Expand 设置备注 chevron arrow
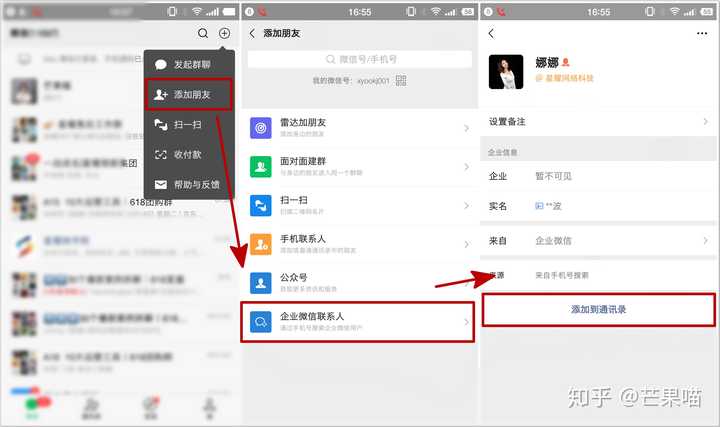The image size is (720, 427). [x=705, y=122]
